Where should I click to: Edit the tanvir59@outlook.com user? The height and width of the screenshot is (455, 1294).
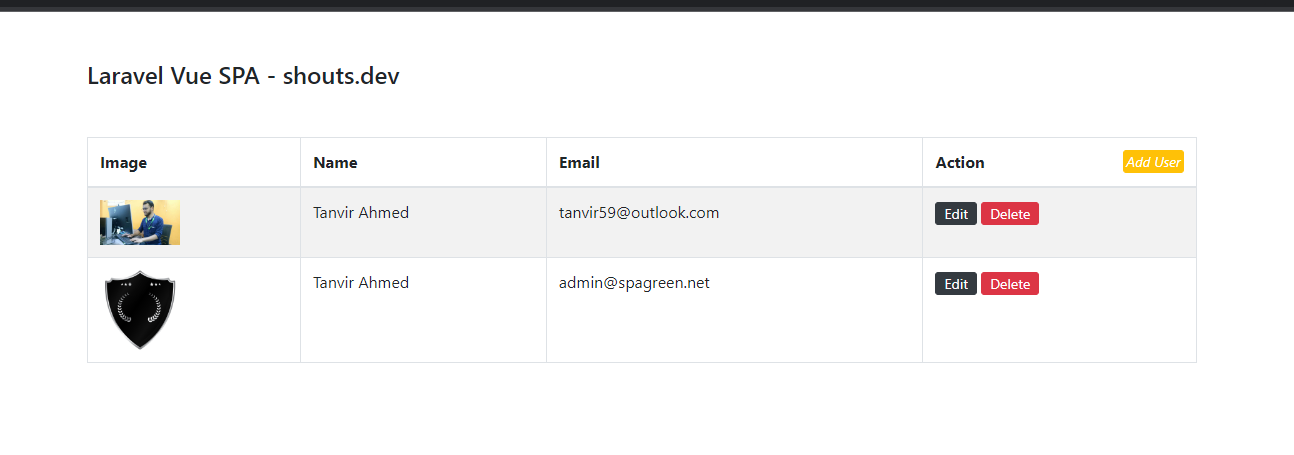click(x=956, y=214)
